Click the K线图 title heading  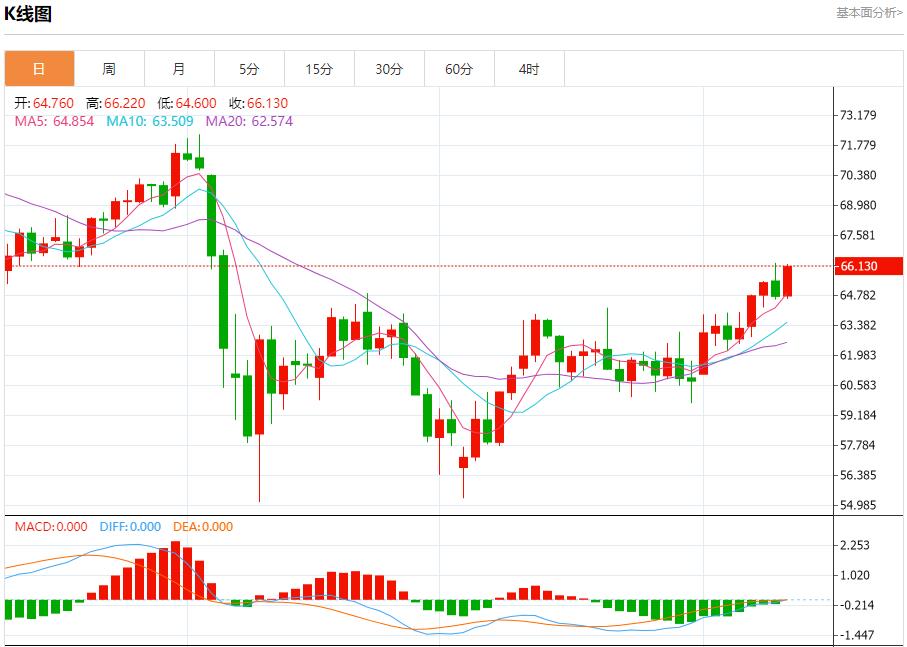28,14
